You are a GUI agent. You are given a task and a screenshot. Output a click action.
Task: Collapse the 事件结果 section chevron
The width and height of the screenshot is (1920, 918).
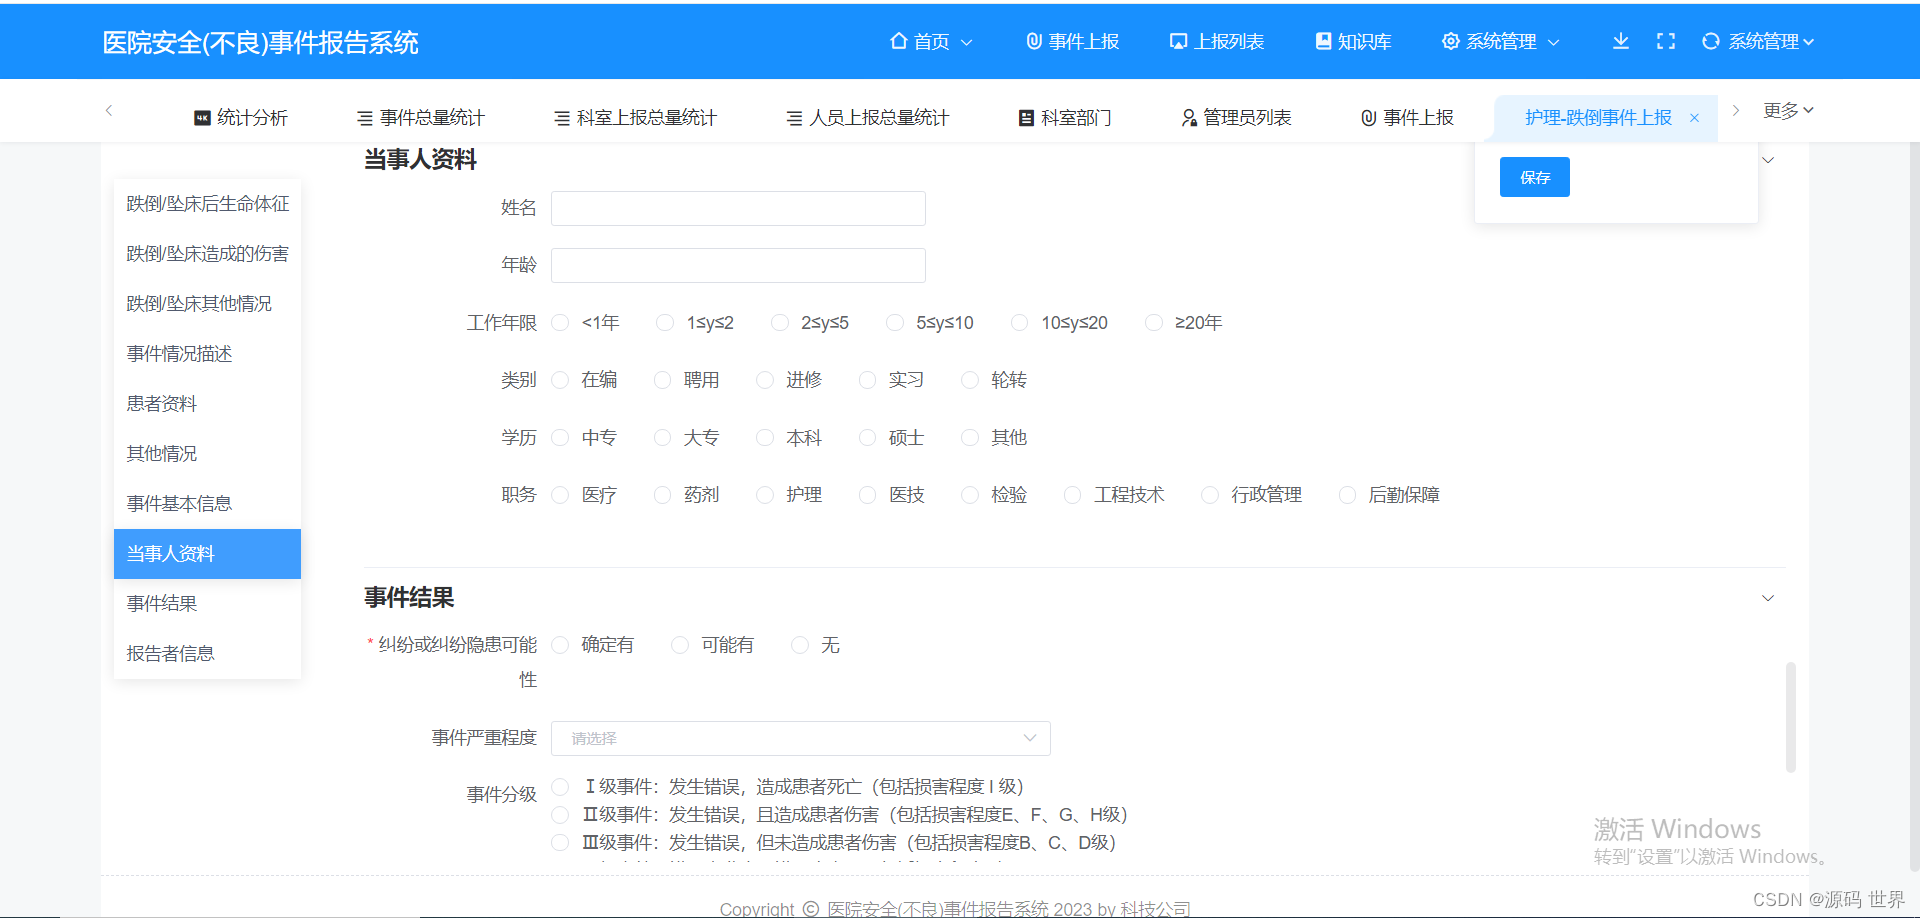click(1768, 598)
